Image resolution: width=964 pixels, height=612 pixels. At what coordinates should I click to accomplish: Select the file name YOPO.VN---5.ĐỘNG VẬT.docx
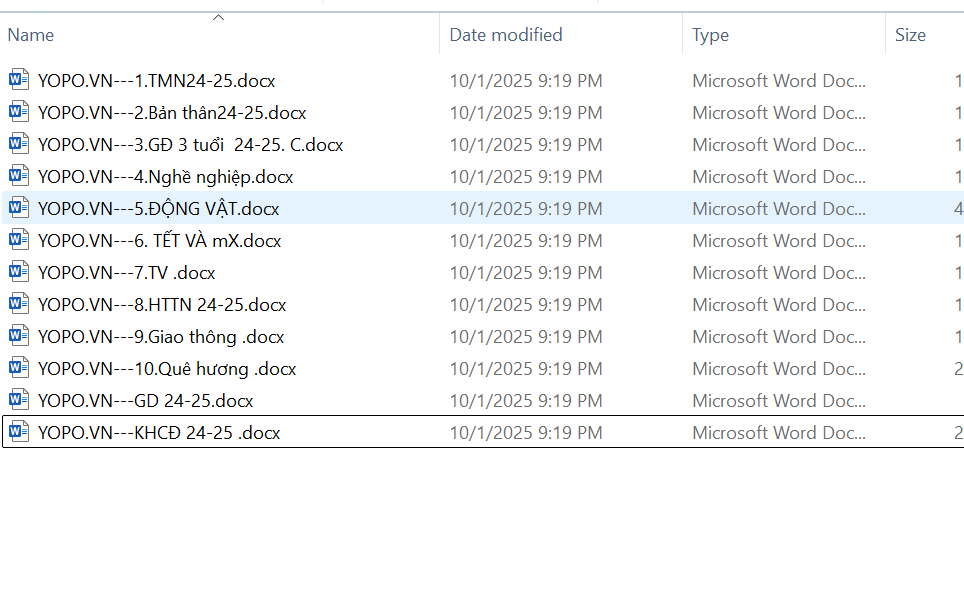pyautogui.click(x=158, y=209)
